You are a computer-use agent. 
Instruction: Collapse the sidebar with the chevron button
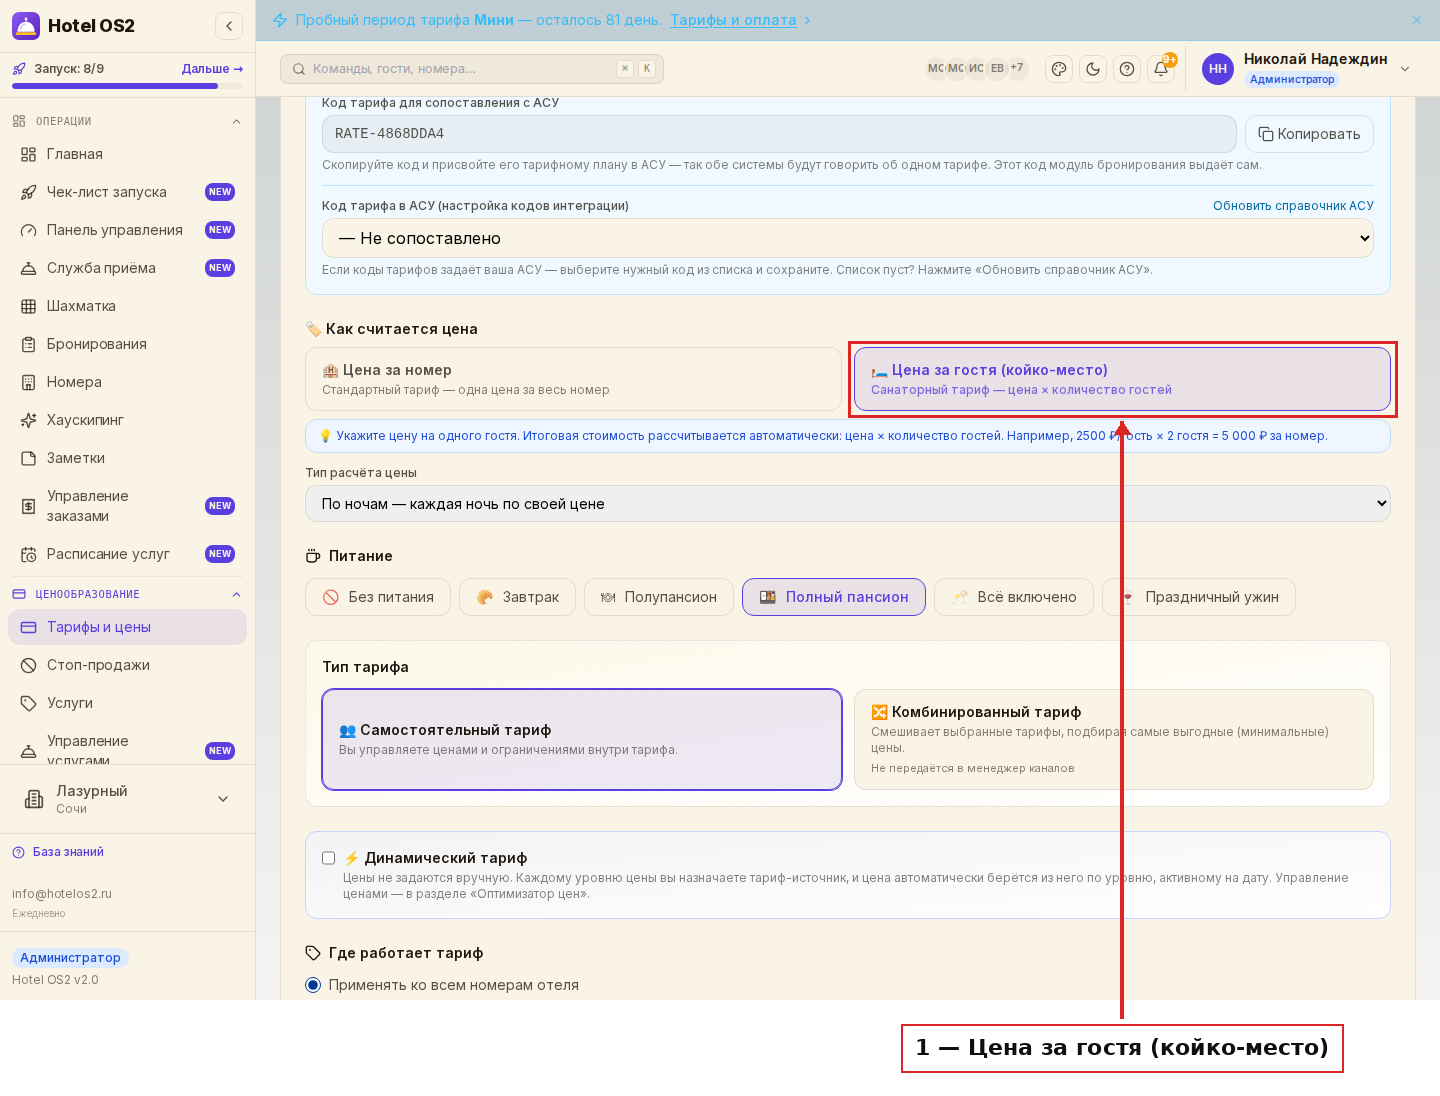229,26
